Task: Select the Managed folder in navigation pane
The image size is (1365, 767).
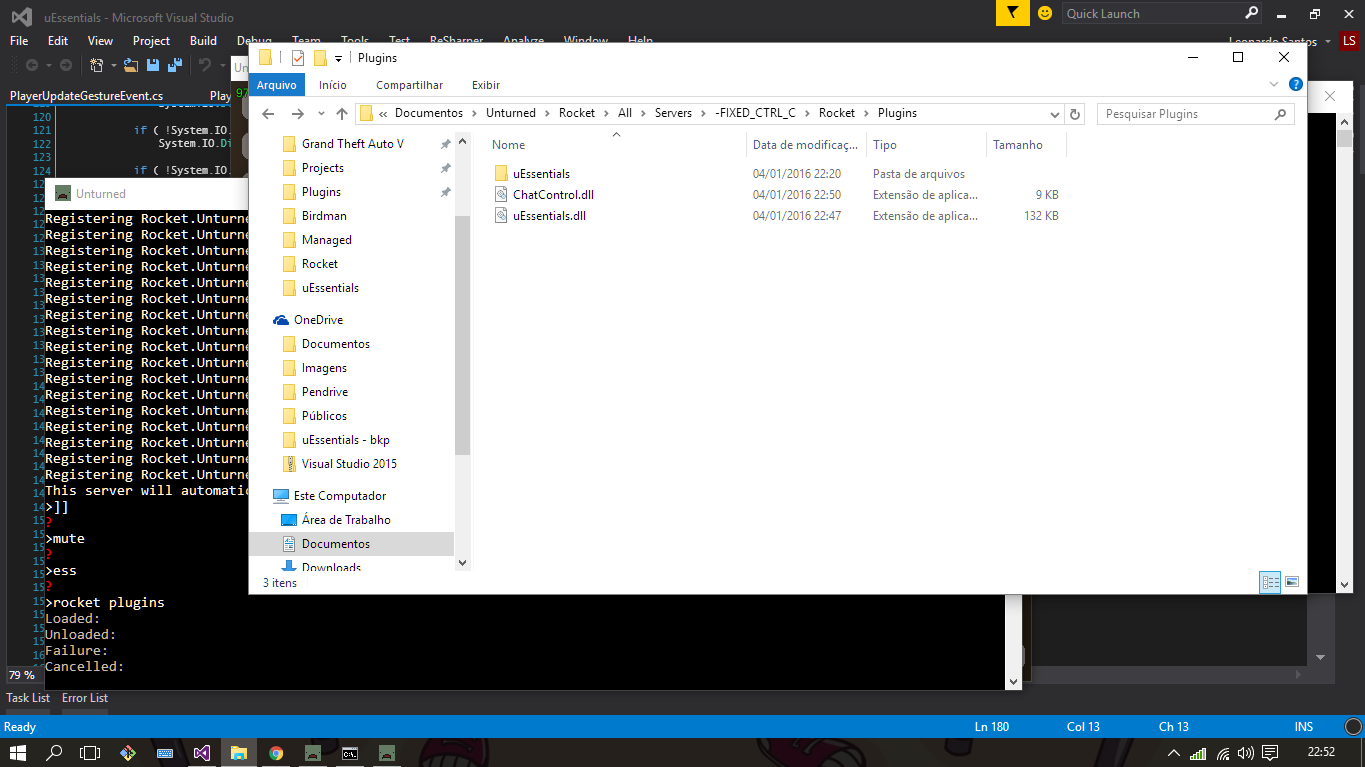Action: (x=326, y=240)
